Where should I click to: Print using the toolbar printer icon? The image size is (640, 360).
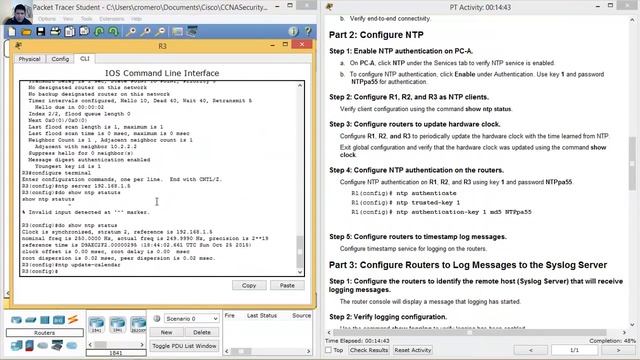[x=55, y=31]
